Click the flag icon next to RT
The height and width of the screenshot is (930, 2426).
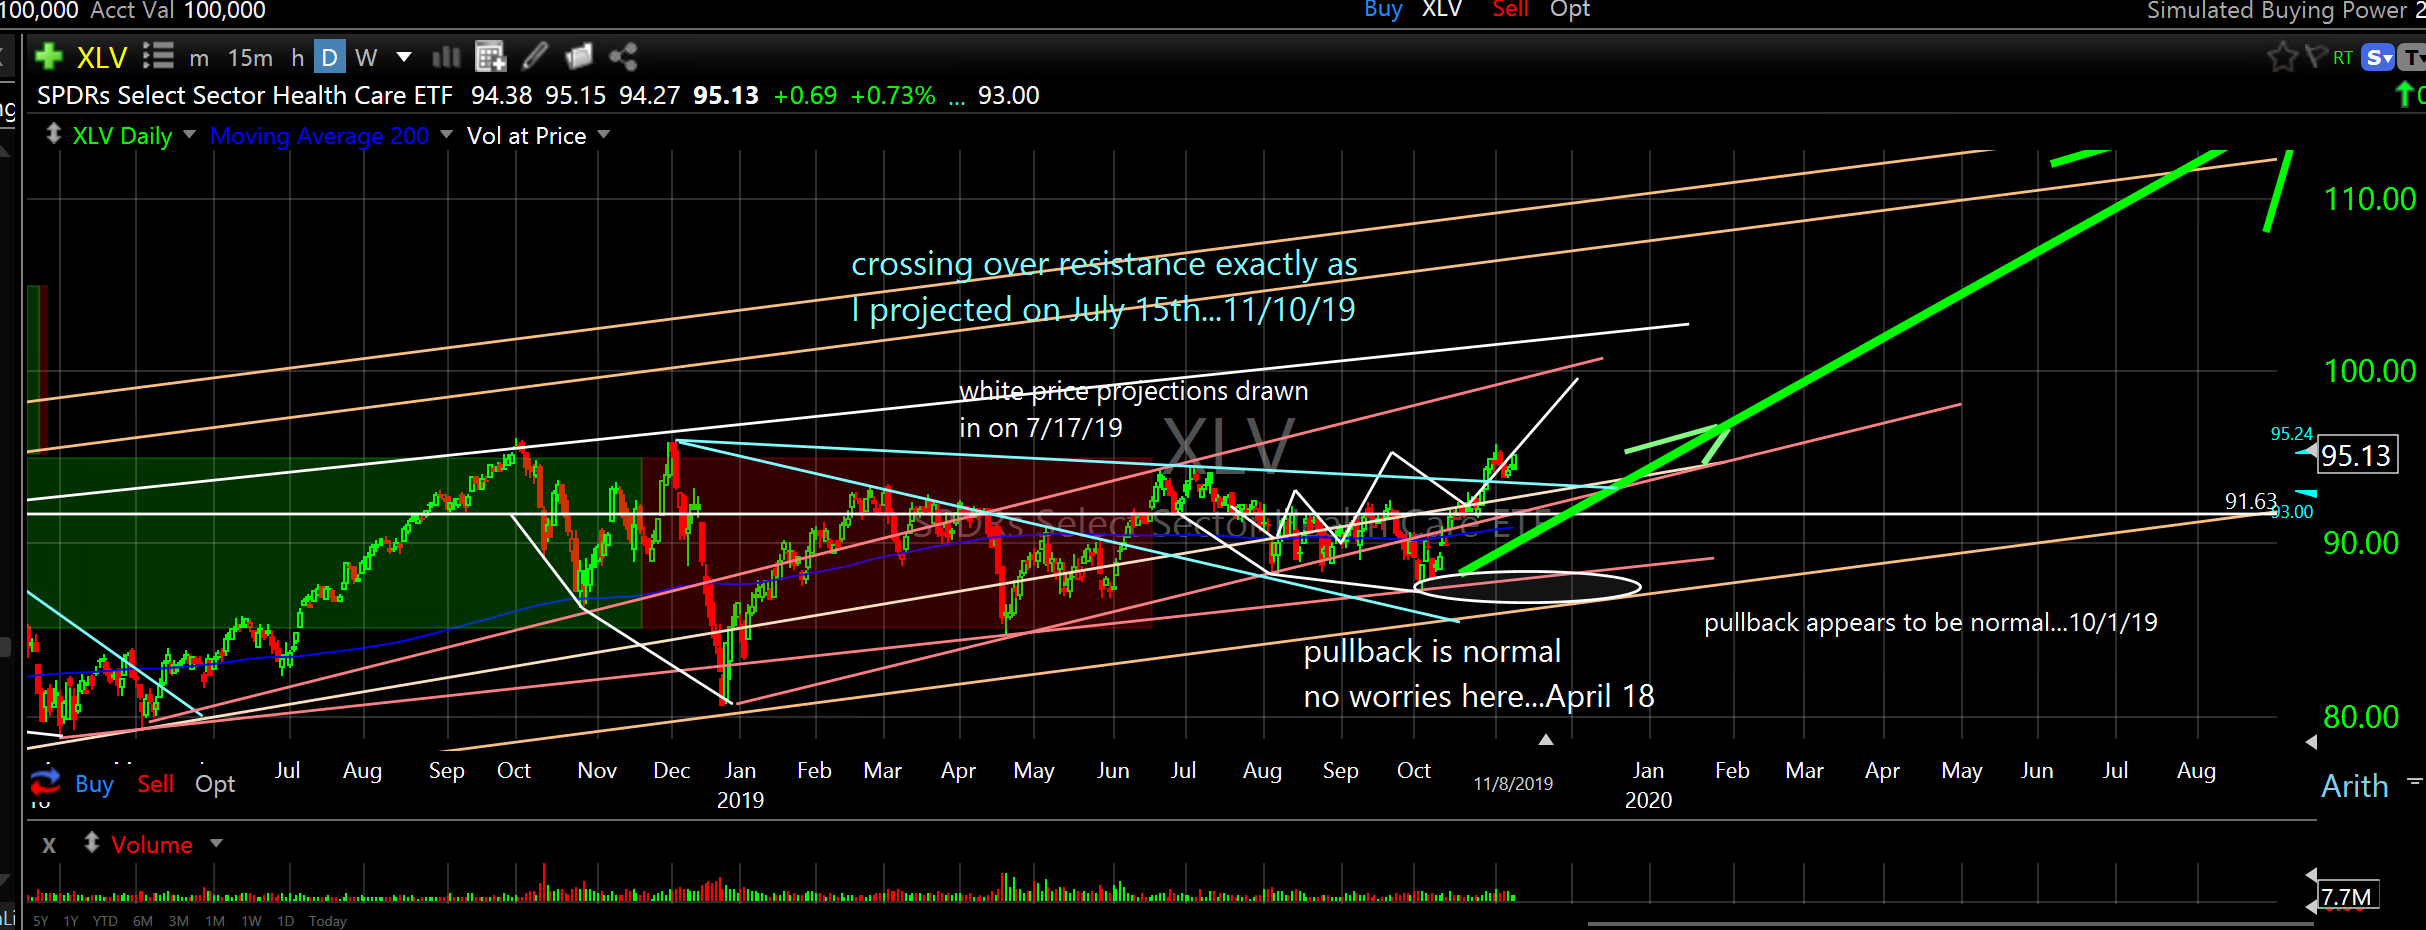tap(2315, 57)
